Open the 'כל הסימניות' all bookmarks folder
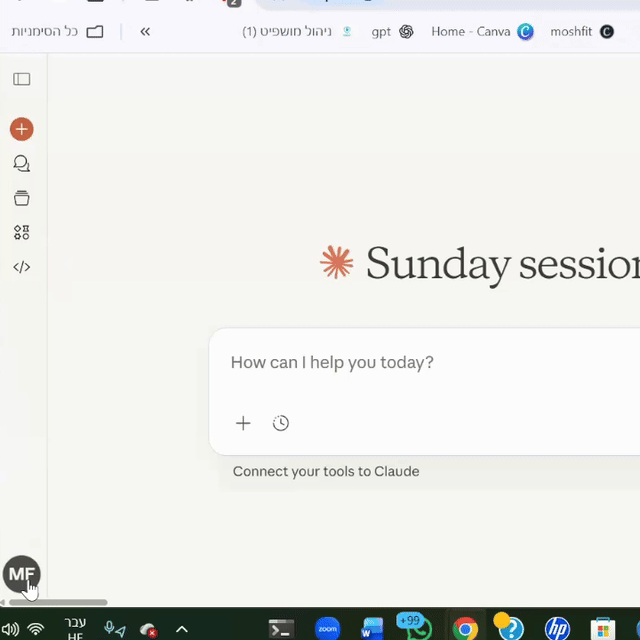The image size is (640, 640). (x=58, y=32)
